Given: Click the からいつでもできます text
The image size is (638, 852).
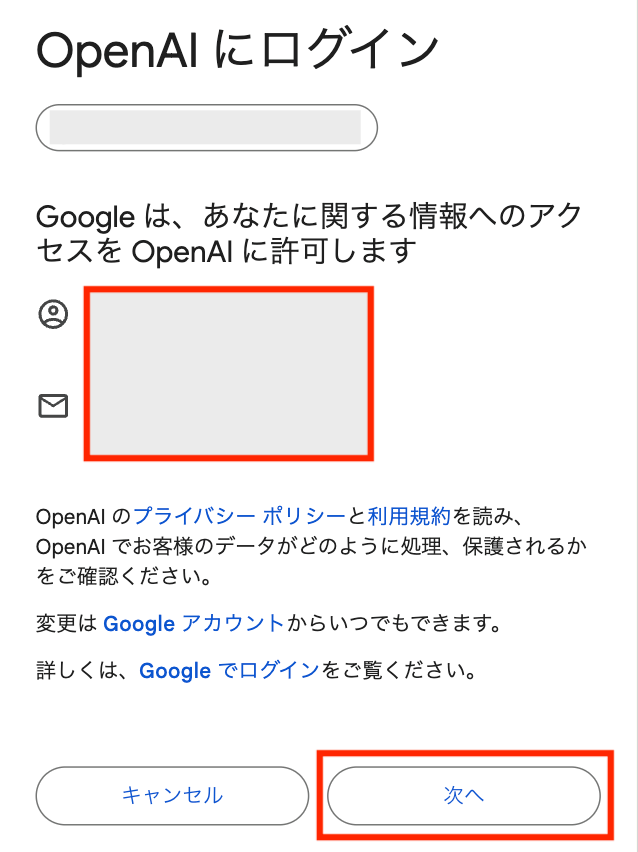Looking at the screenshot, I should coord(392,624).
